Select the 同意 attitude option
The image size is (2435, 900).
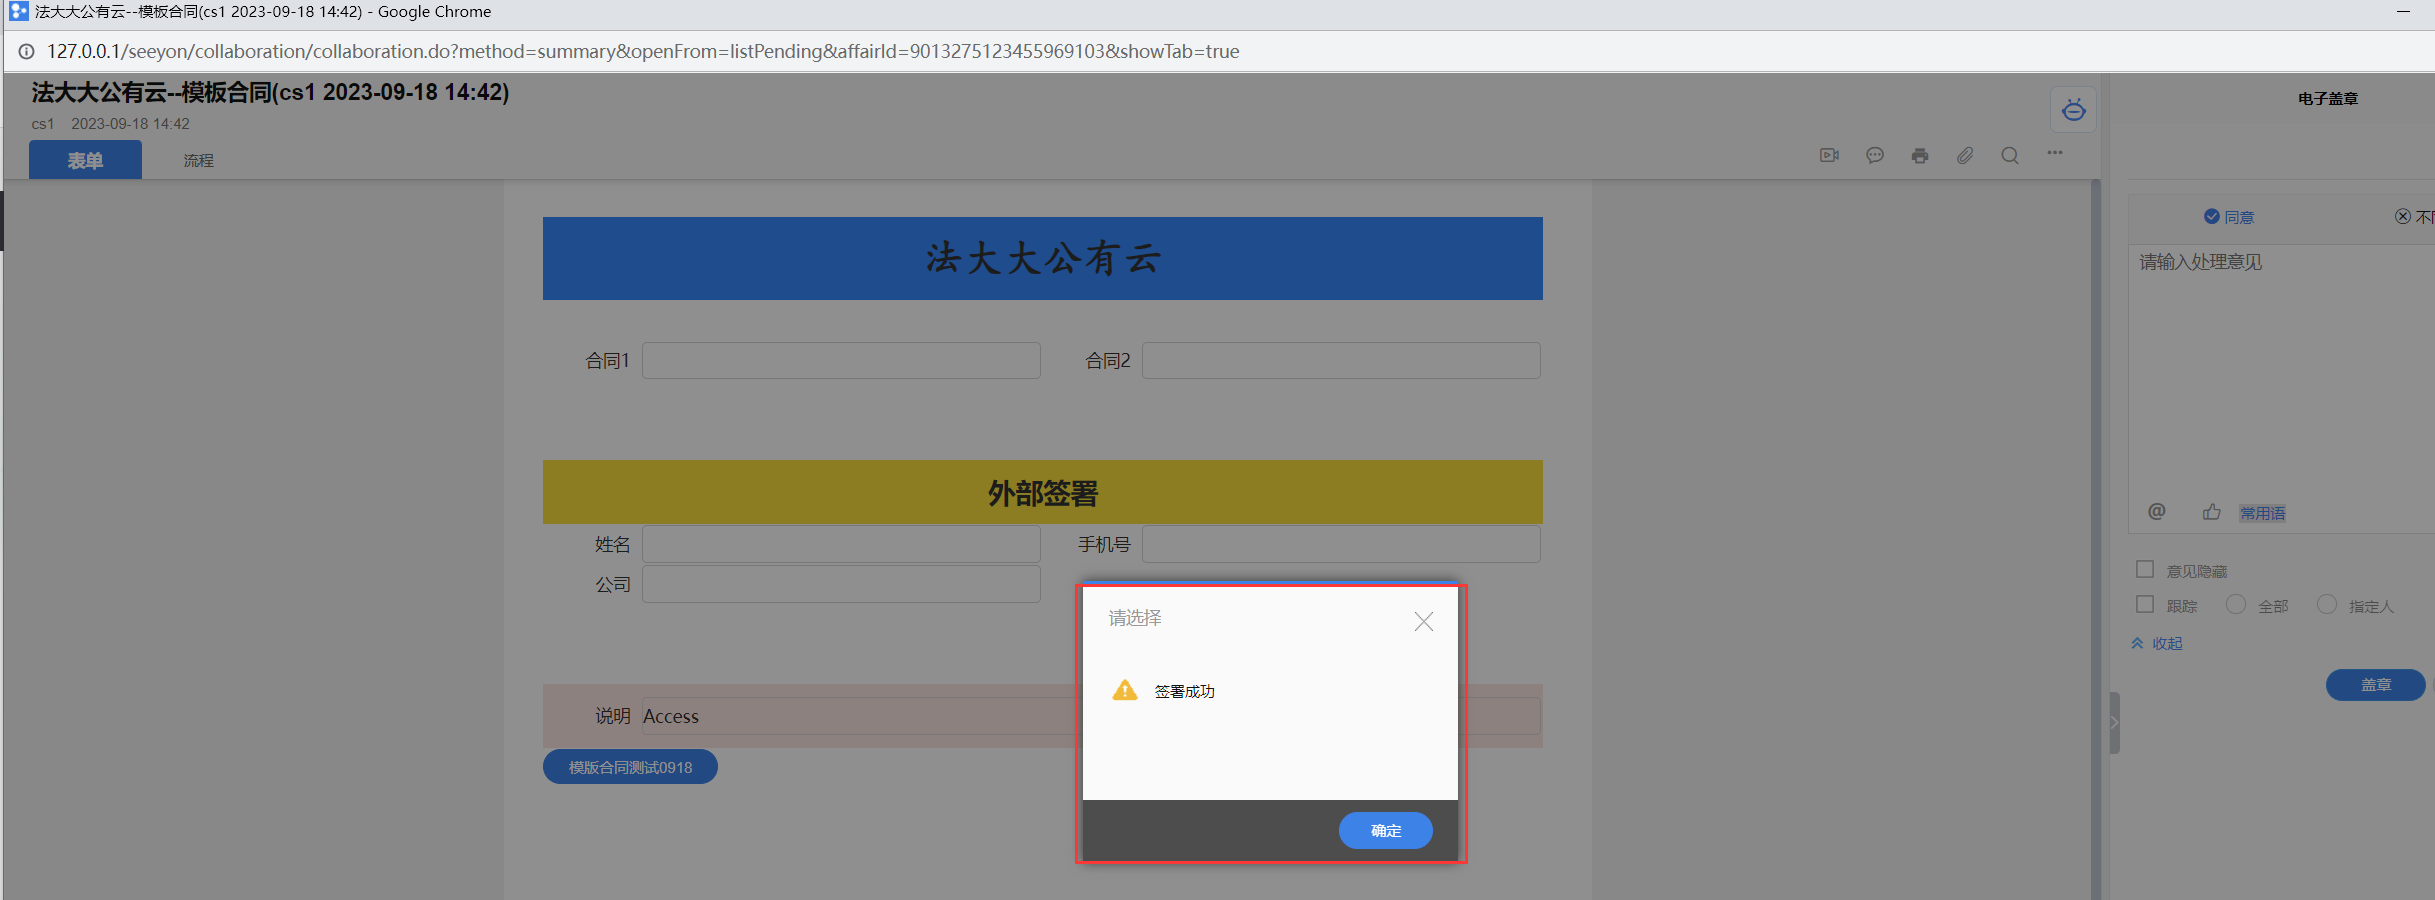pyautogui.click(x=2229, y=217)
